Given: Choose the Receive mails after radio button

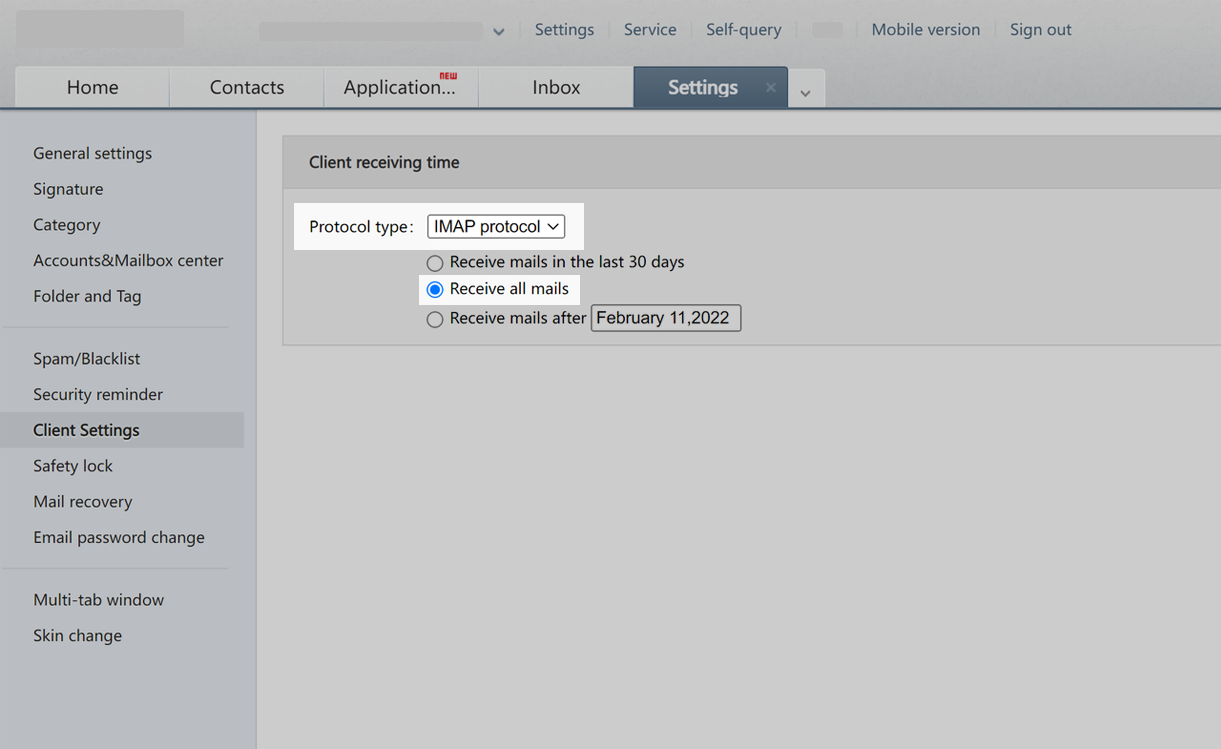Looking at the screenshot, I should click(x=435, y=320).
